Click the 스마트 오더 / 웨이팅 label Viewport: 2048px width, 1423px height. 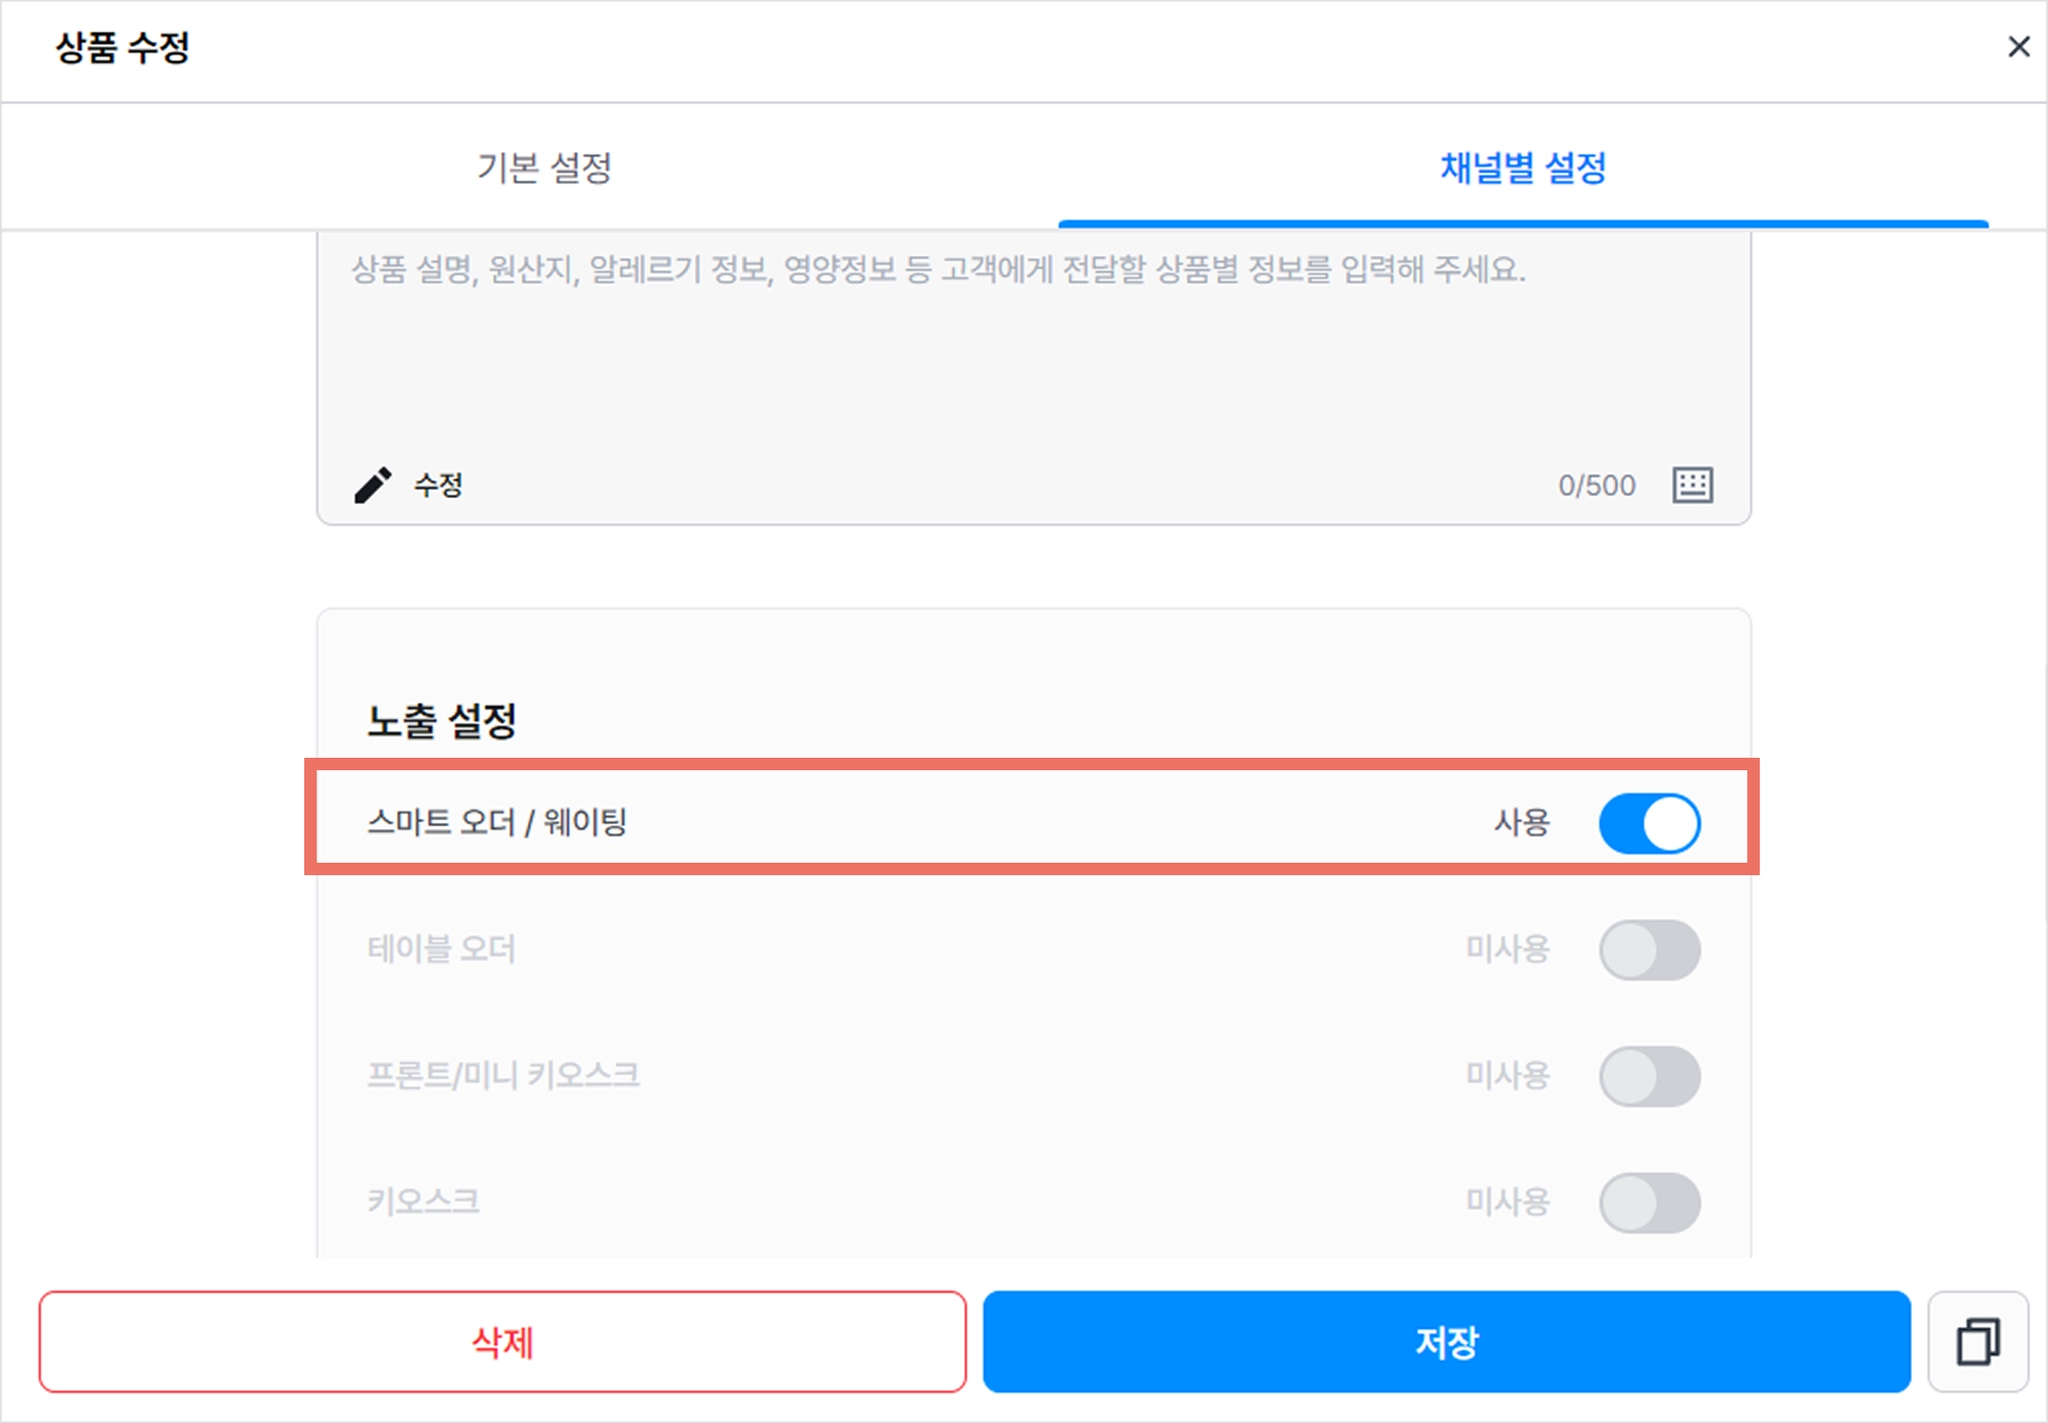497,822
